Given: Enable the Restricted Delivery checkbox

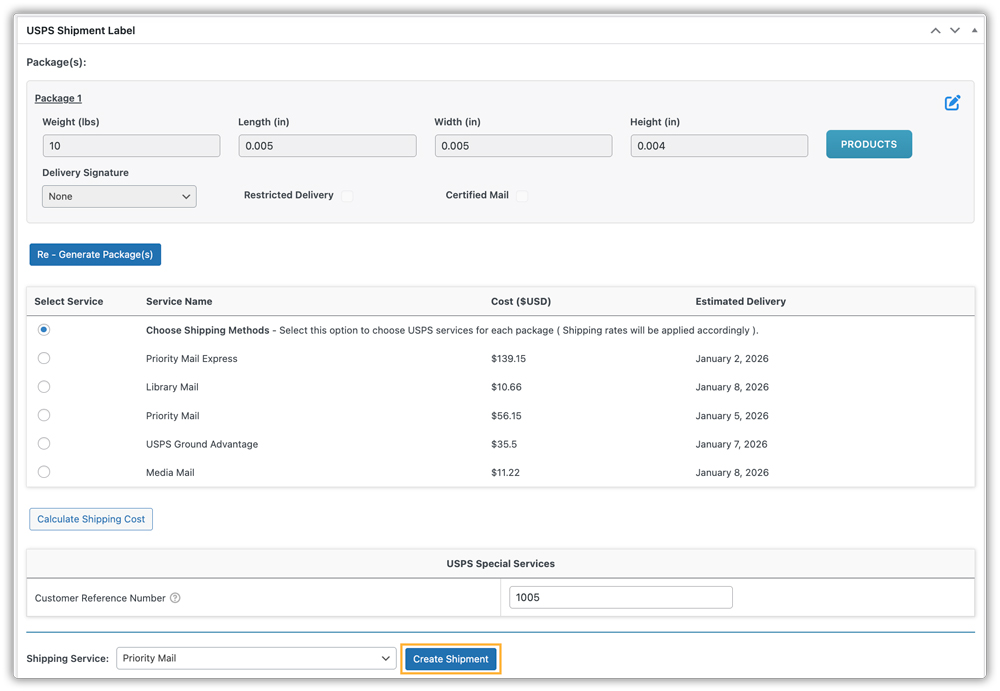Looking at the screenshot, I should point(347,195).
